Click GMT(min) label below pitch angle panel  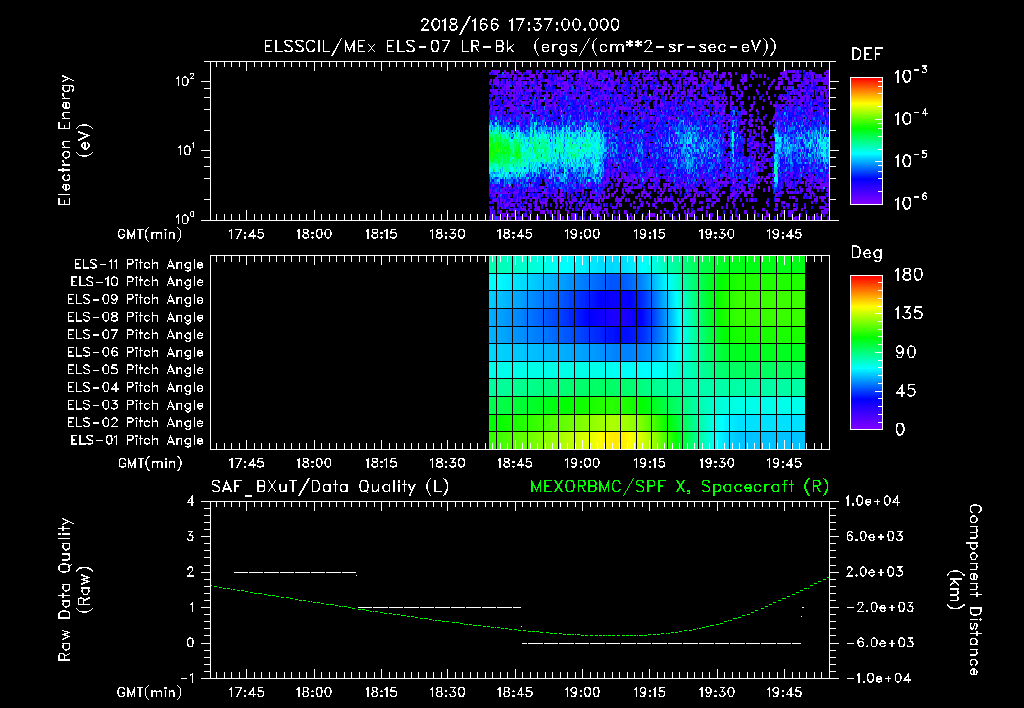(x=150, y=463)
